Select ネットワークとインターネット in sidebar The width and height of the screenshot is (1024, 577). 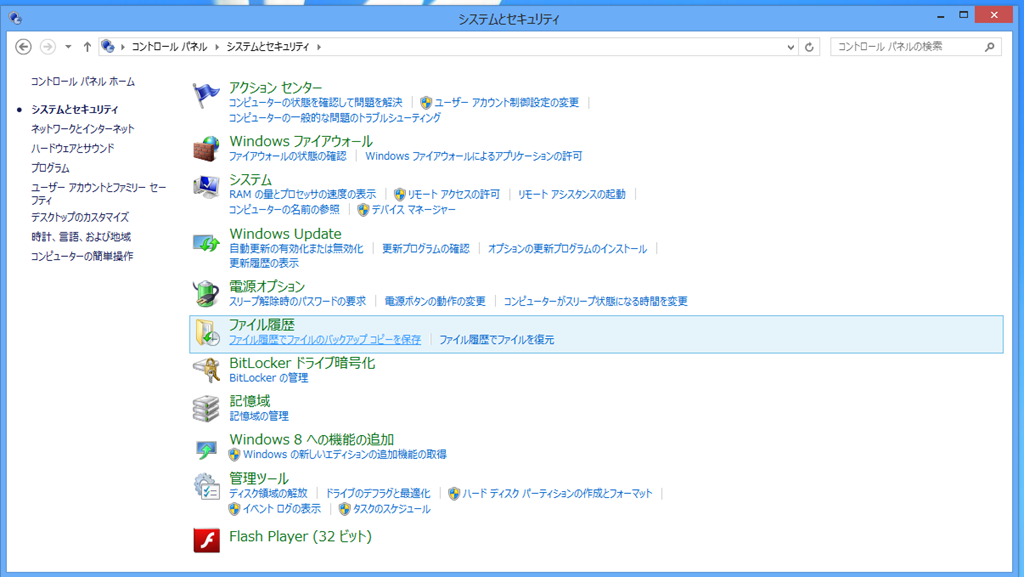pyautogui.click(x=83, y=129)
